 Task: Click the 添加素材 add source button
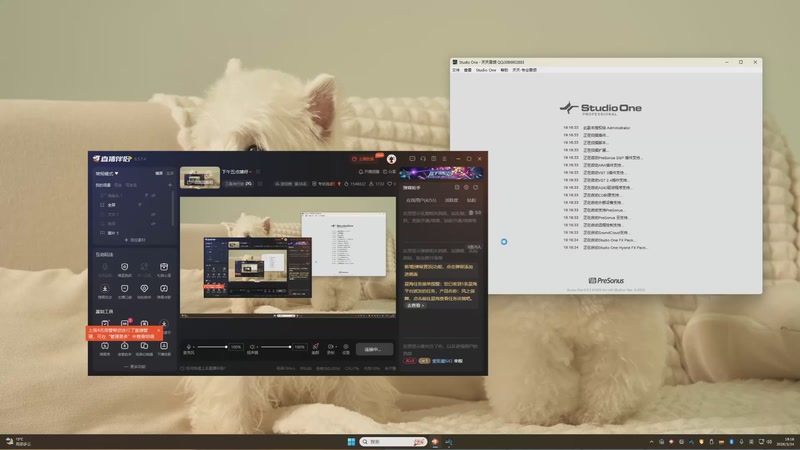coord(135,240)
